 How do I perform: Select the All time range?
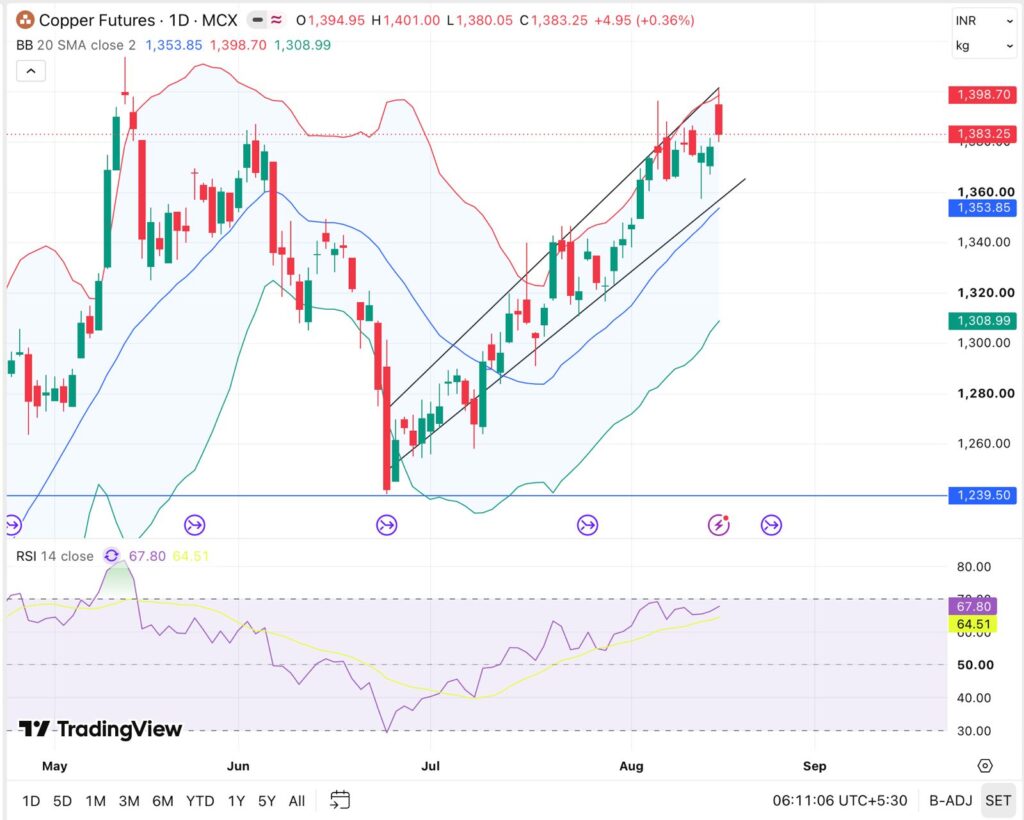click(x=296, y=800)
